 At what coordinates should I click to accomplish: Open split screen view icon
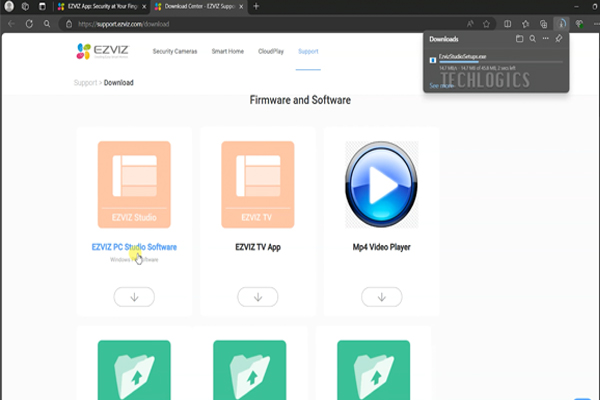tap(508, 23)
